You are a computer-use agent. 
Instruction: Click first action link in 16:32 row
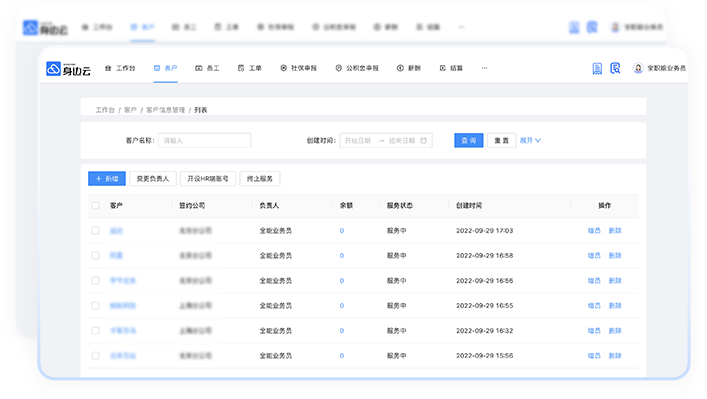(594, 330)
